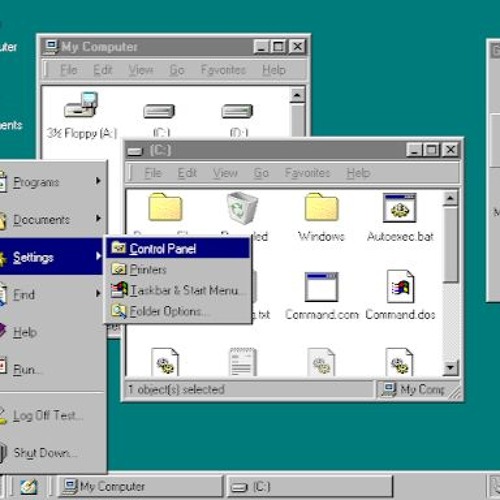Expand Find in Start menu
The width and height of the screenshot is (500, 500).
tap(51, 294)
